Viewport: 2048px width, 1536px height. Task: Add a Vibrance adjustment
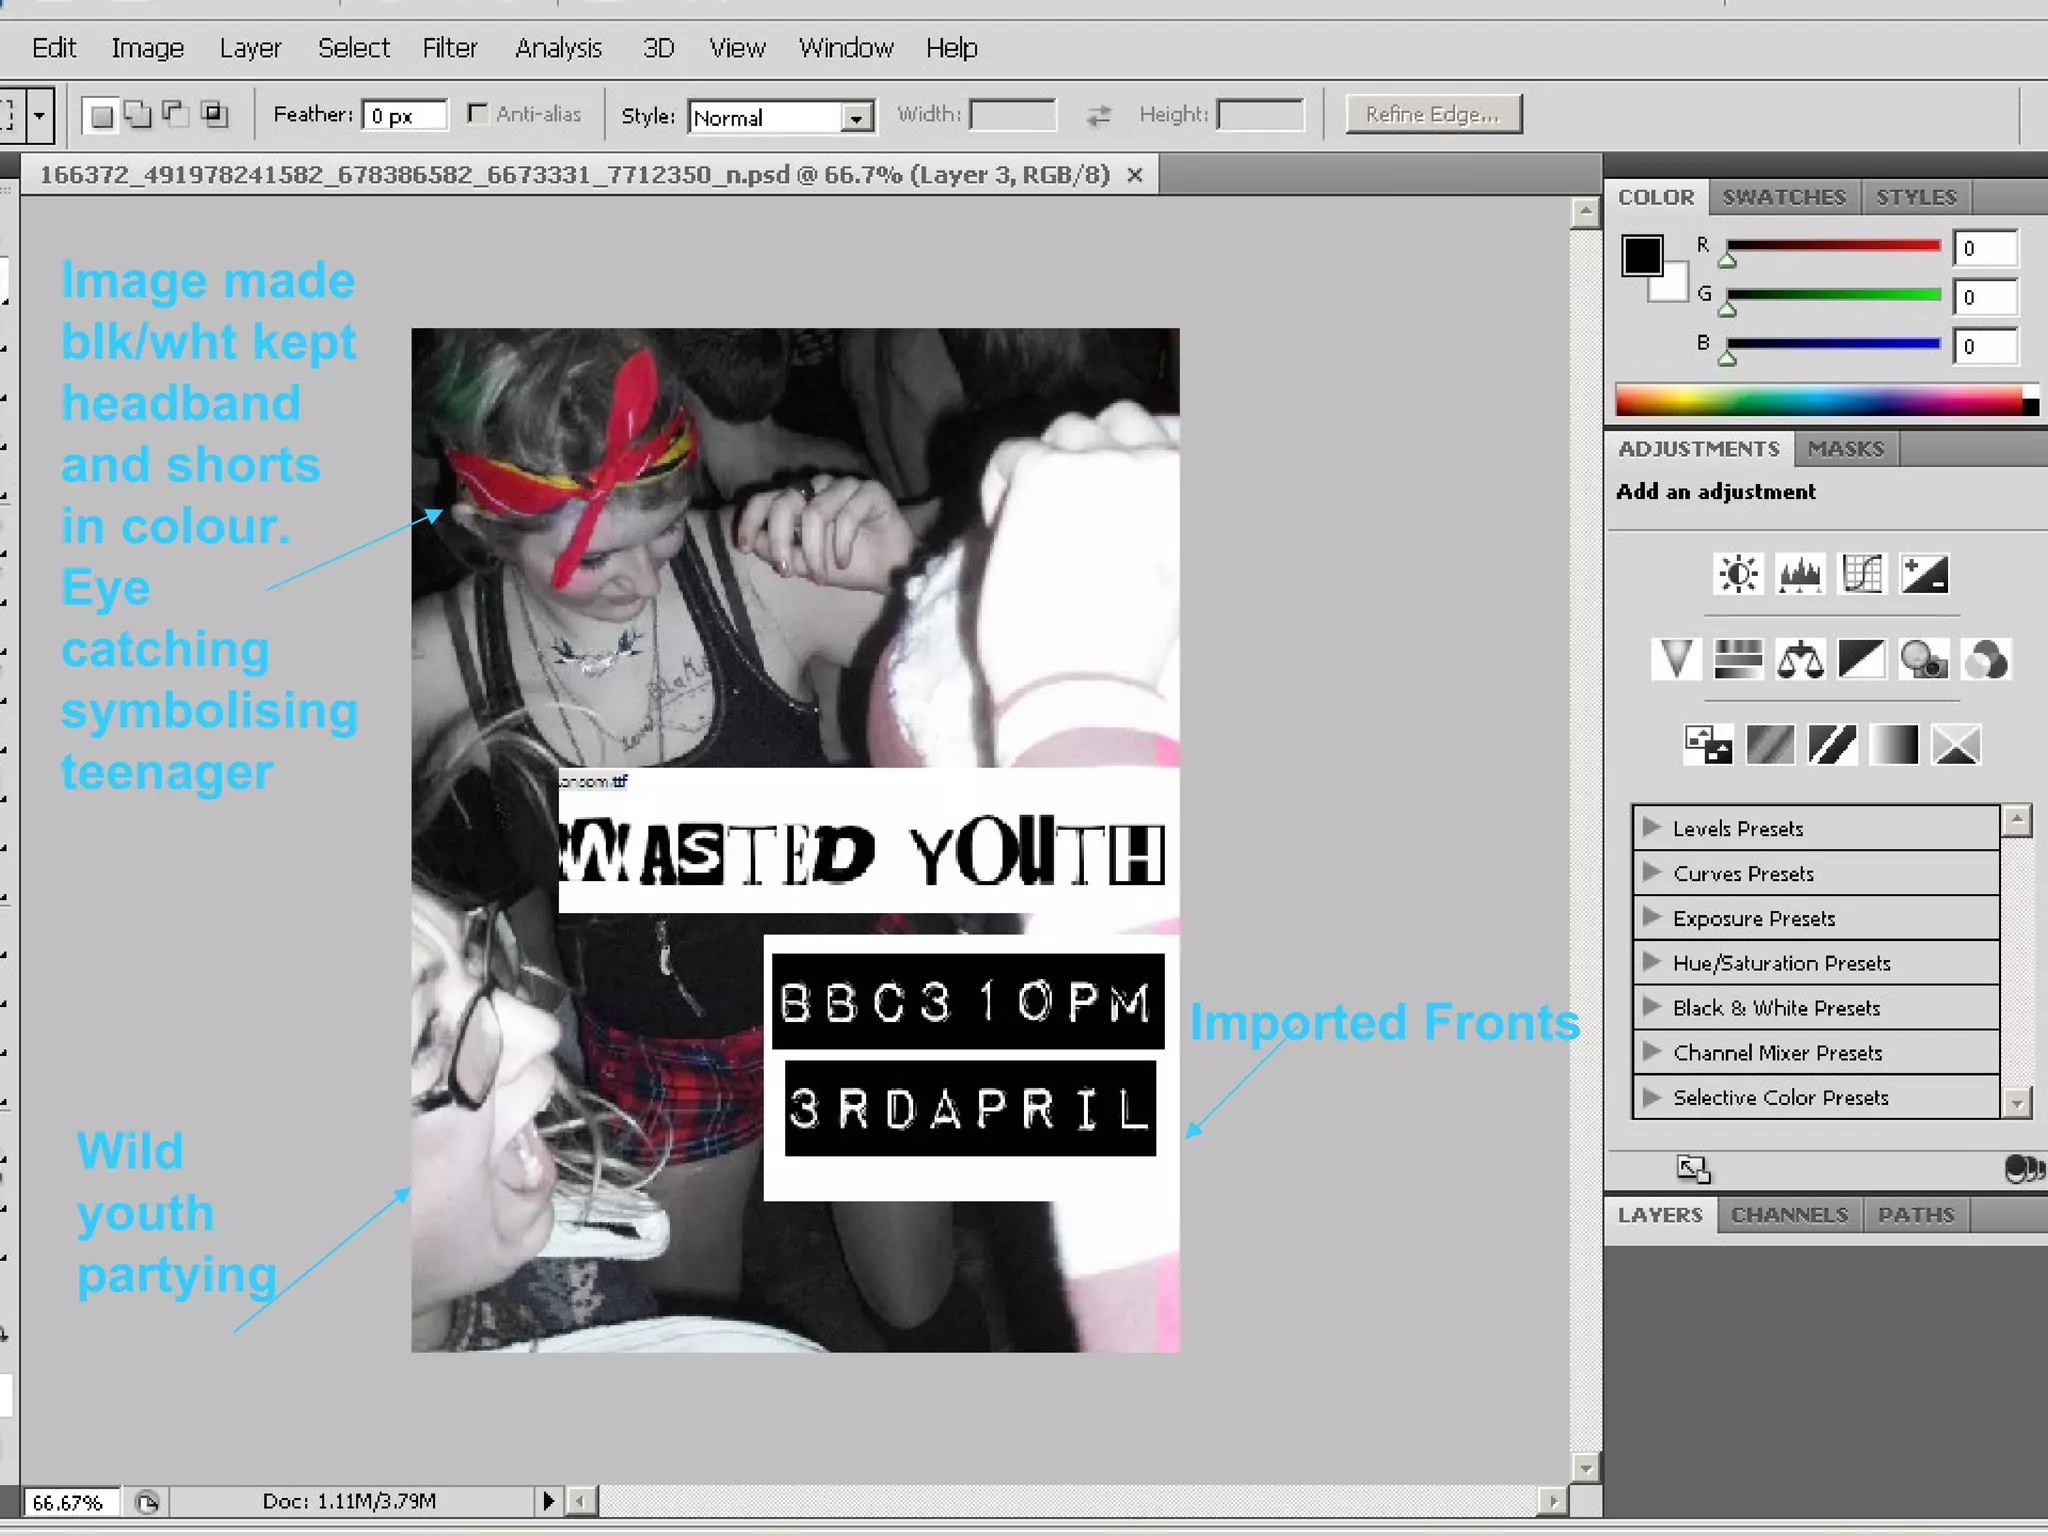tap(1676, 660)
